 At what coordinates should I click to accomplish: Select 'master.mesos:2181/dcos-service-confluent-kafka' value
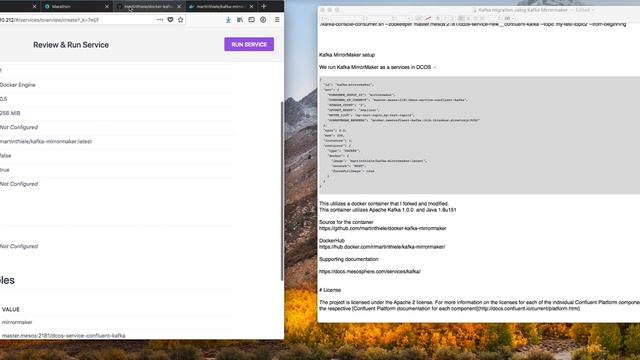[64, 336]
